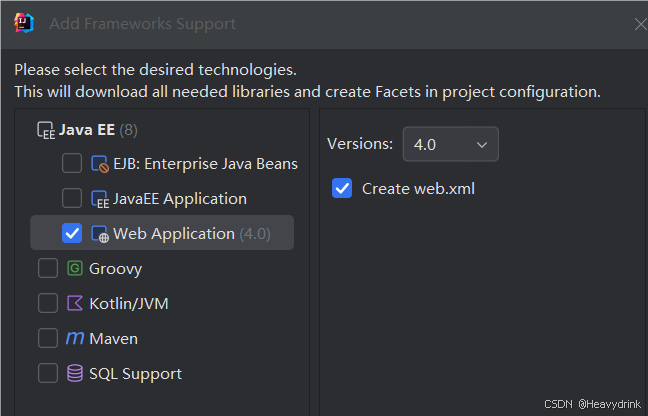
Task: Check the Maven framework checkbox
Action: [48, 338]
